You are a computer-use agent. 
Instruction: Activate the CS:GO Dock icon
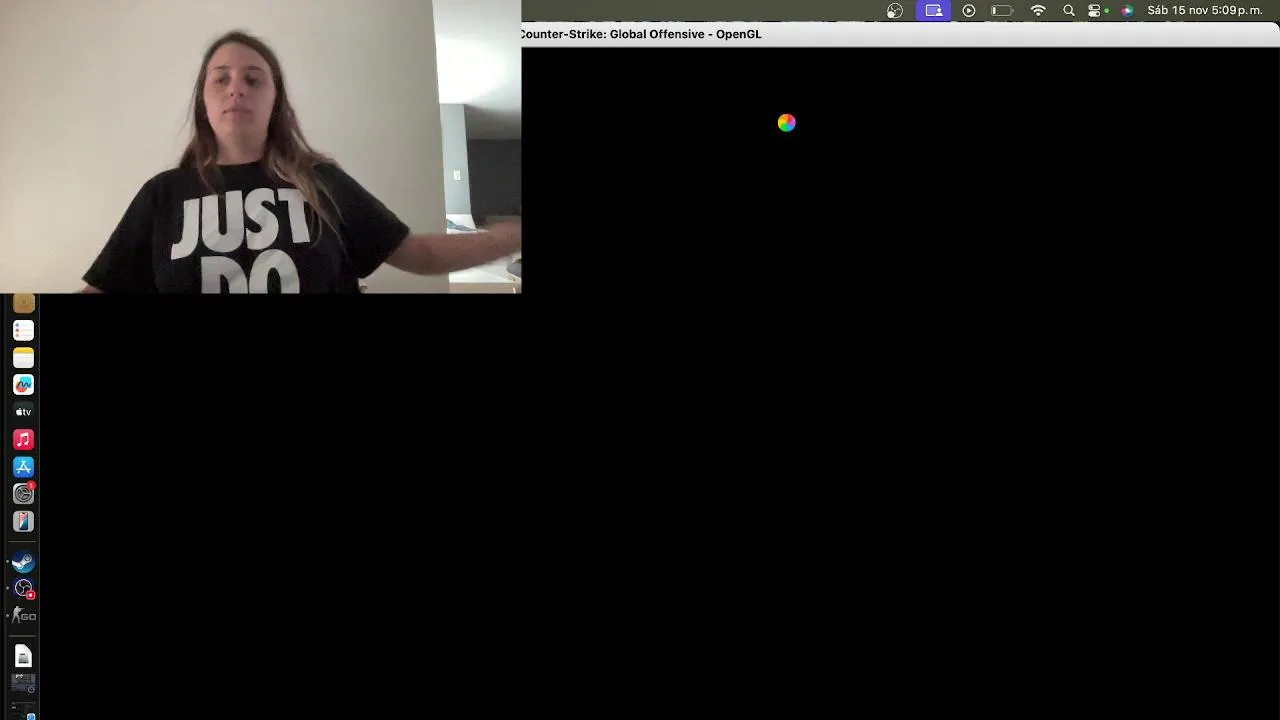click(23, 616)
